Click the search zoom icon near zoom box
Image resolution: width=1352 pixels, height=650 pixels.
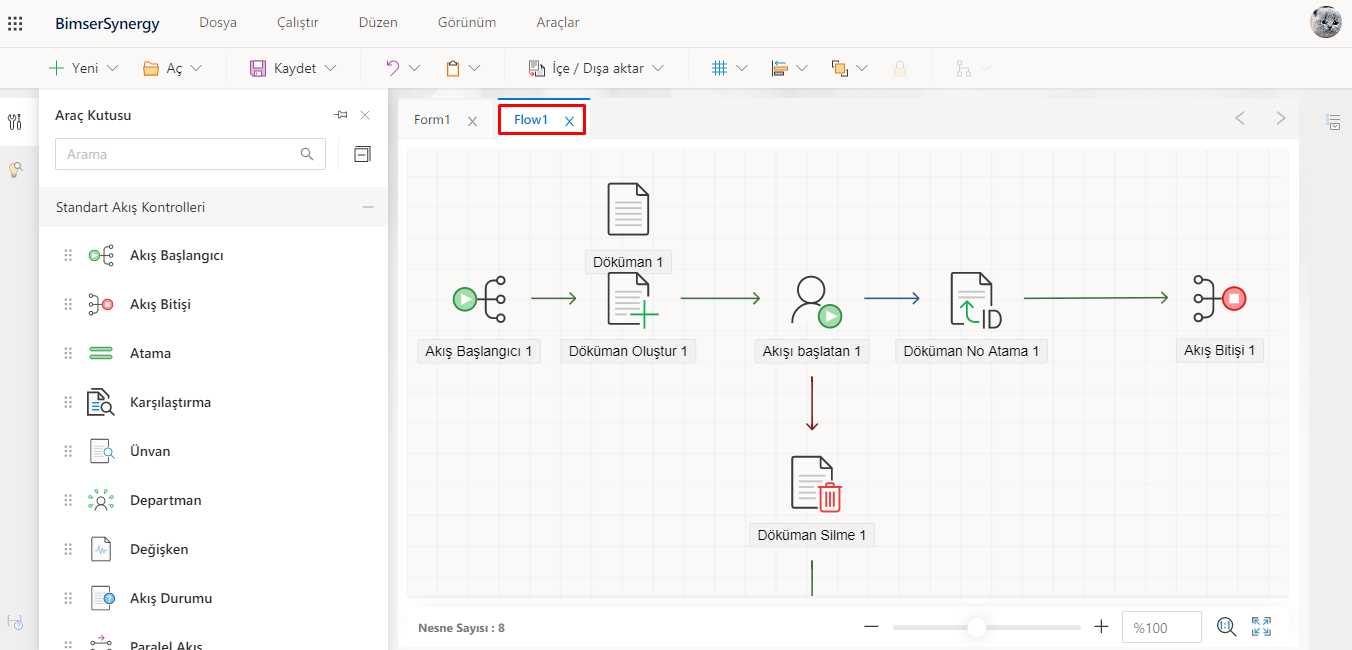(1227, 627)
